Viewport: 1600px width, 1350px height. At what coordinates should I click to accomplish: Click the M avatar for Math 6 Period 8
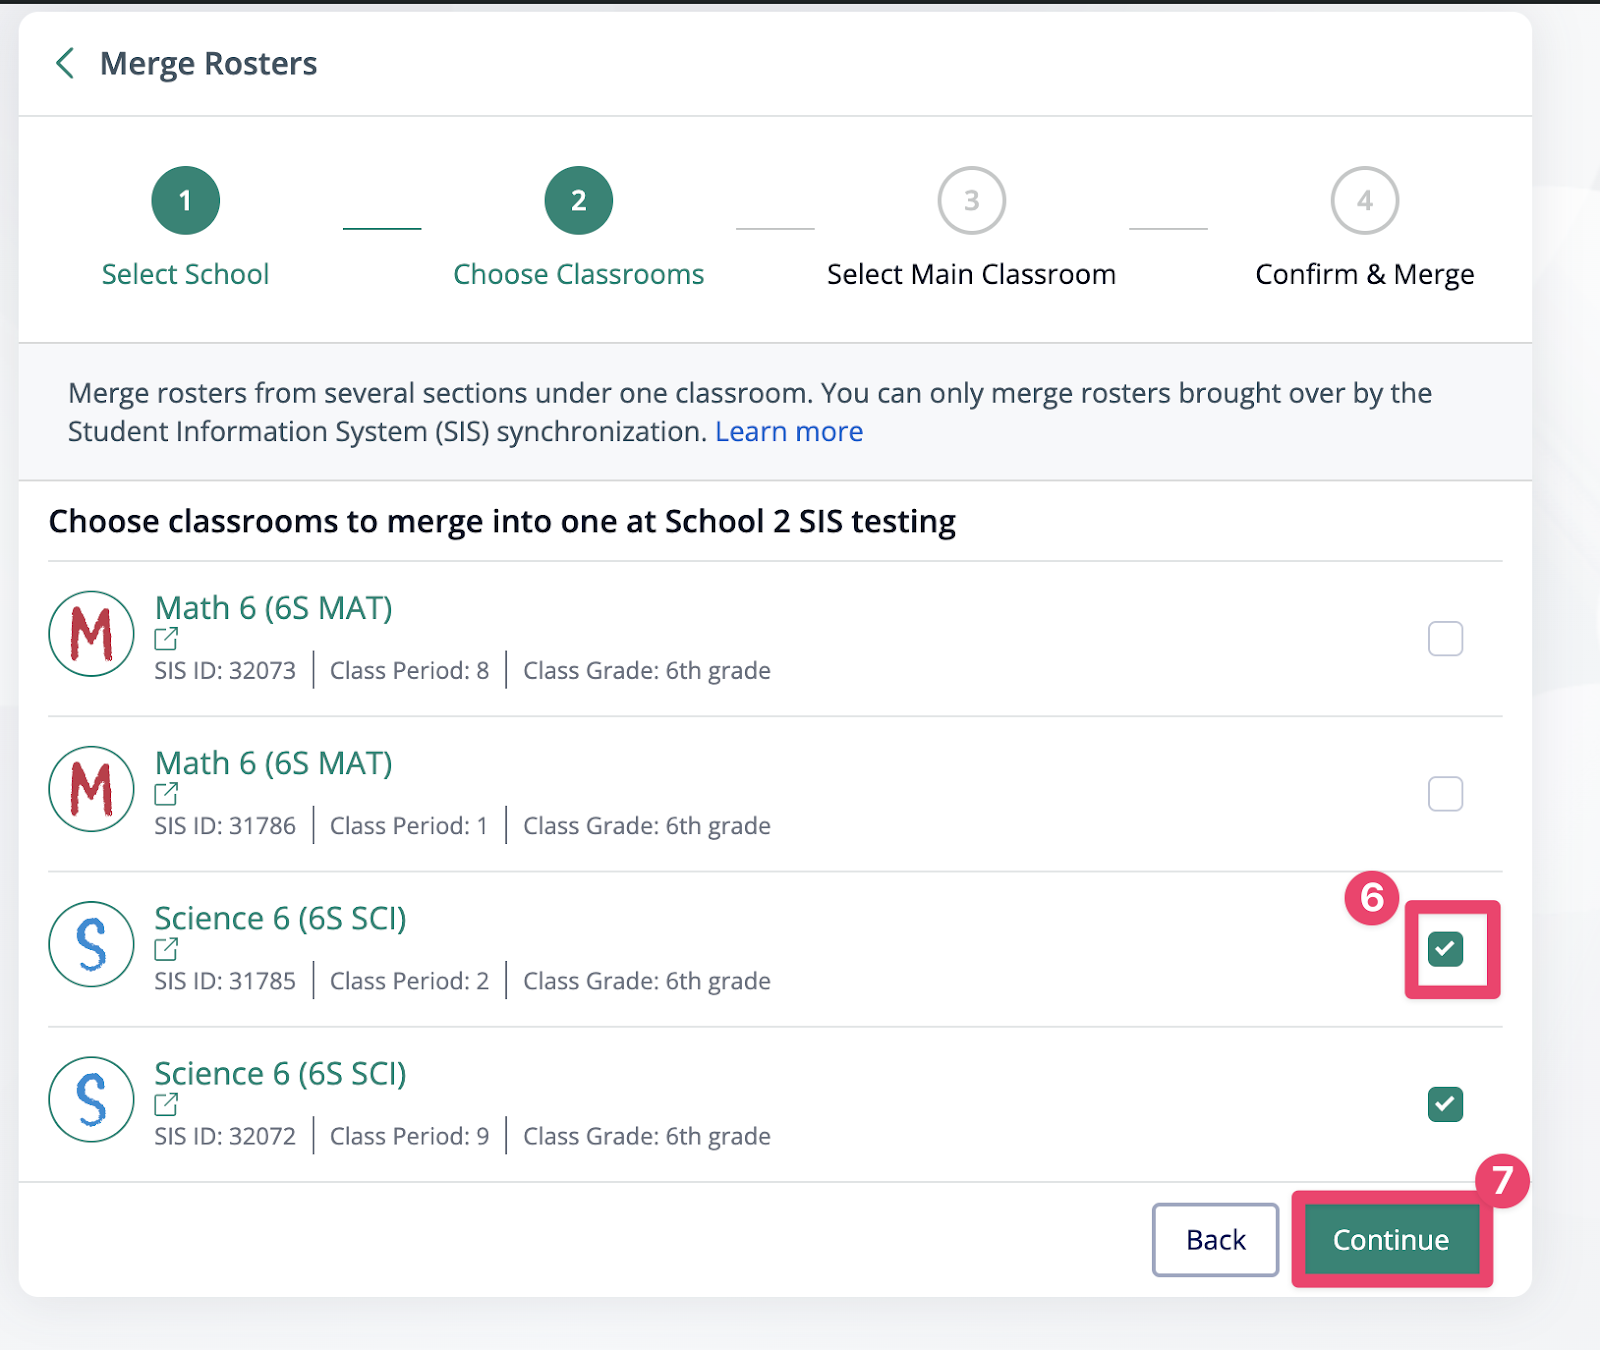[91, 634]
